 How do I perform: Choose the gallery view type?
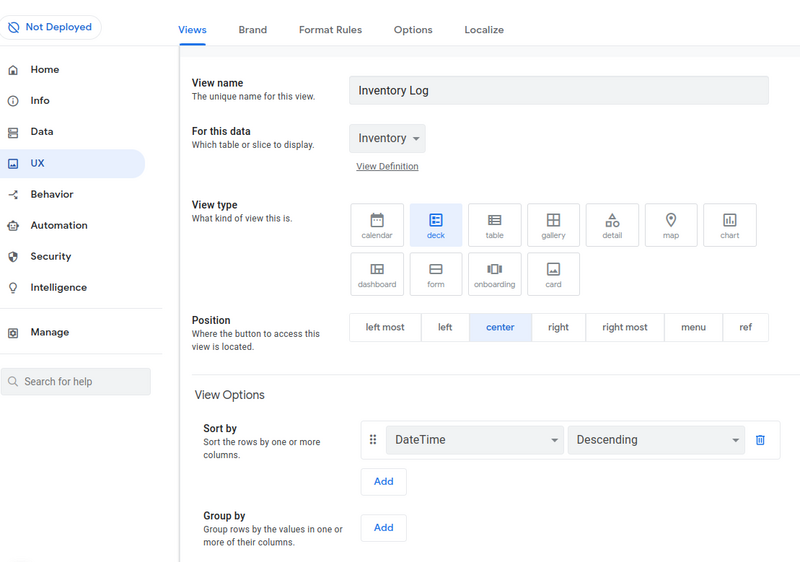pyautogui.click(x=553, y=225)
